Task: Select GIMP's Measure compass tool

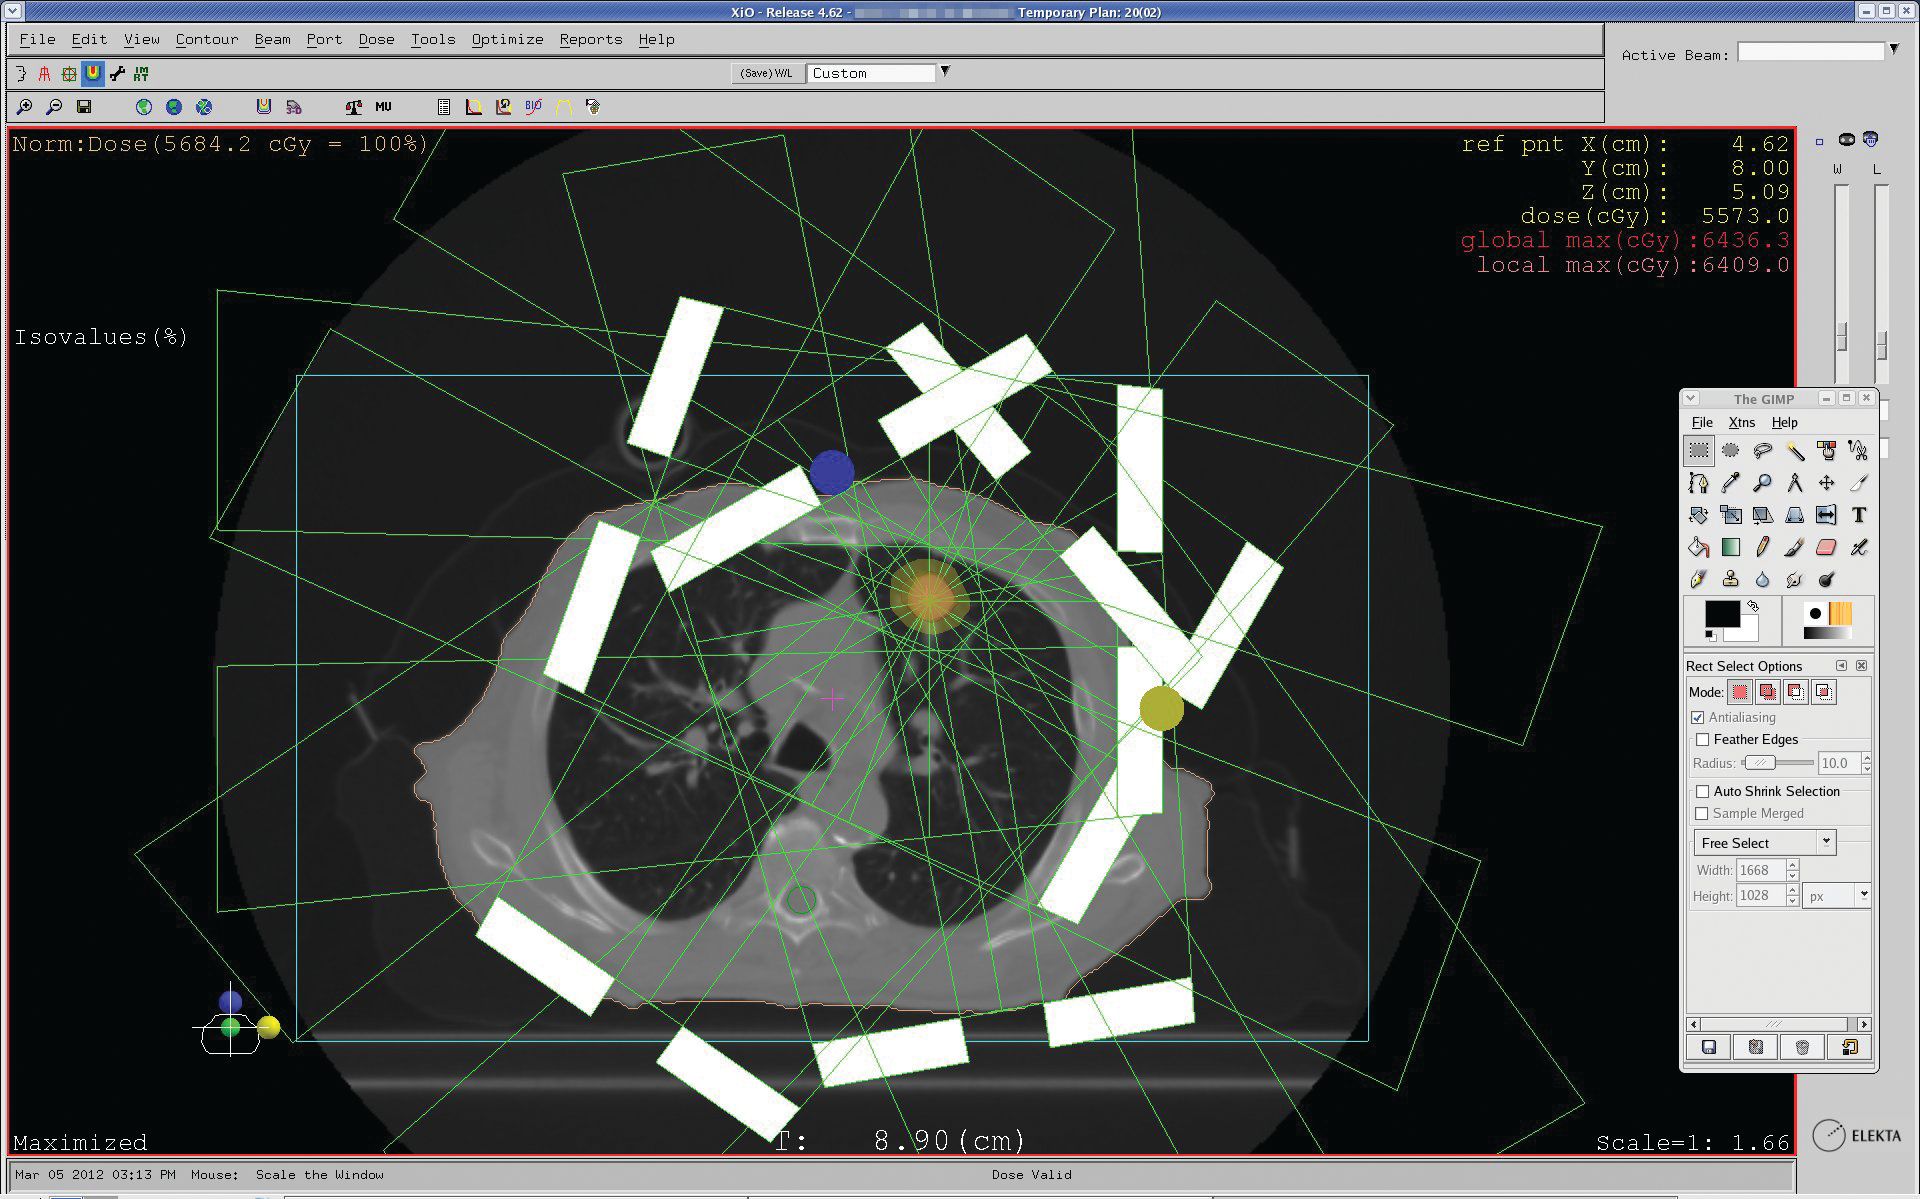Action: (1795, 483)
